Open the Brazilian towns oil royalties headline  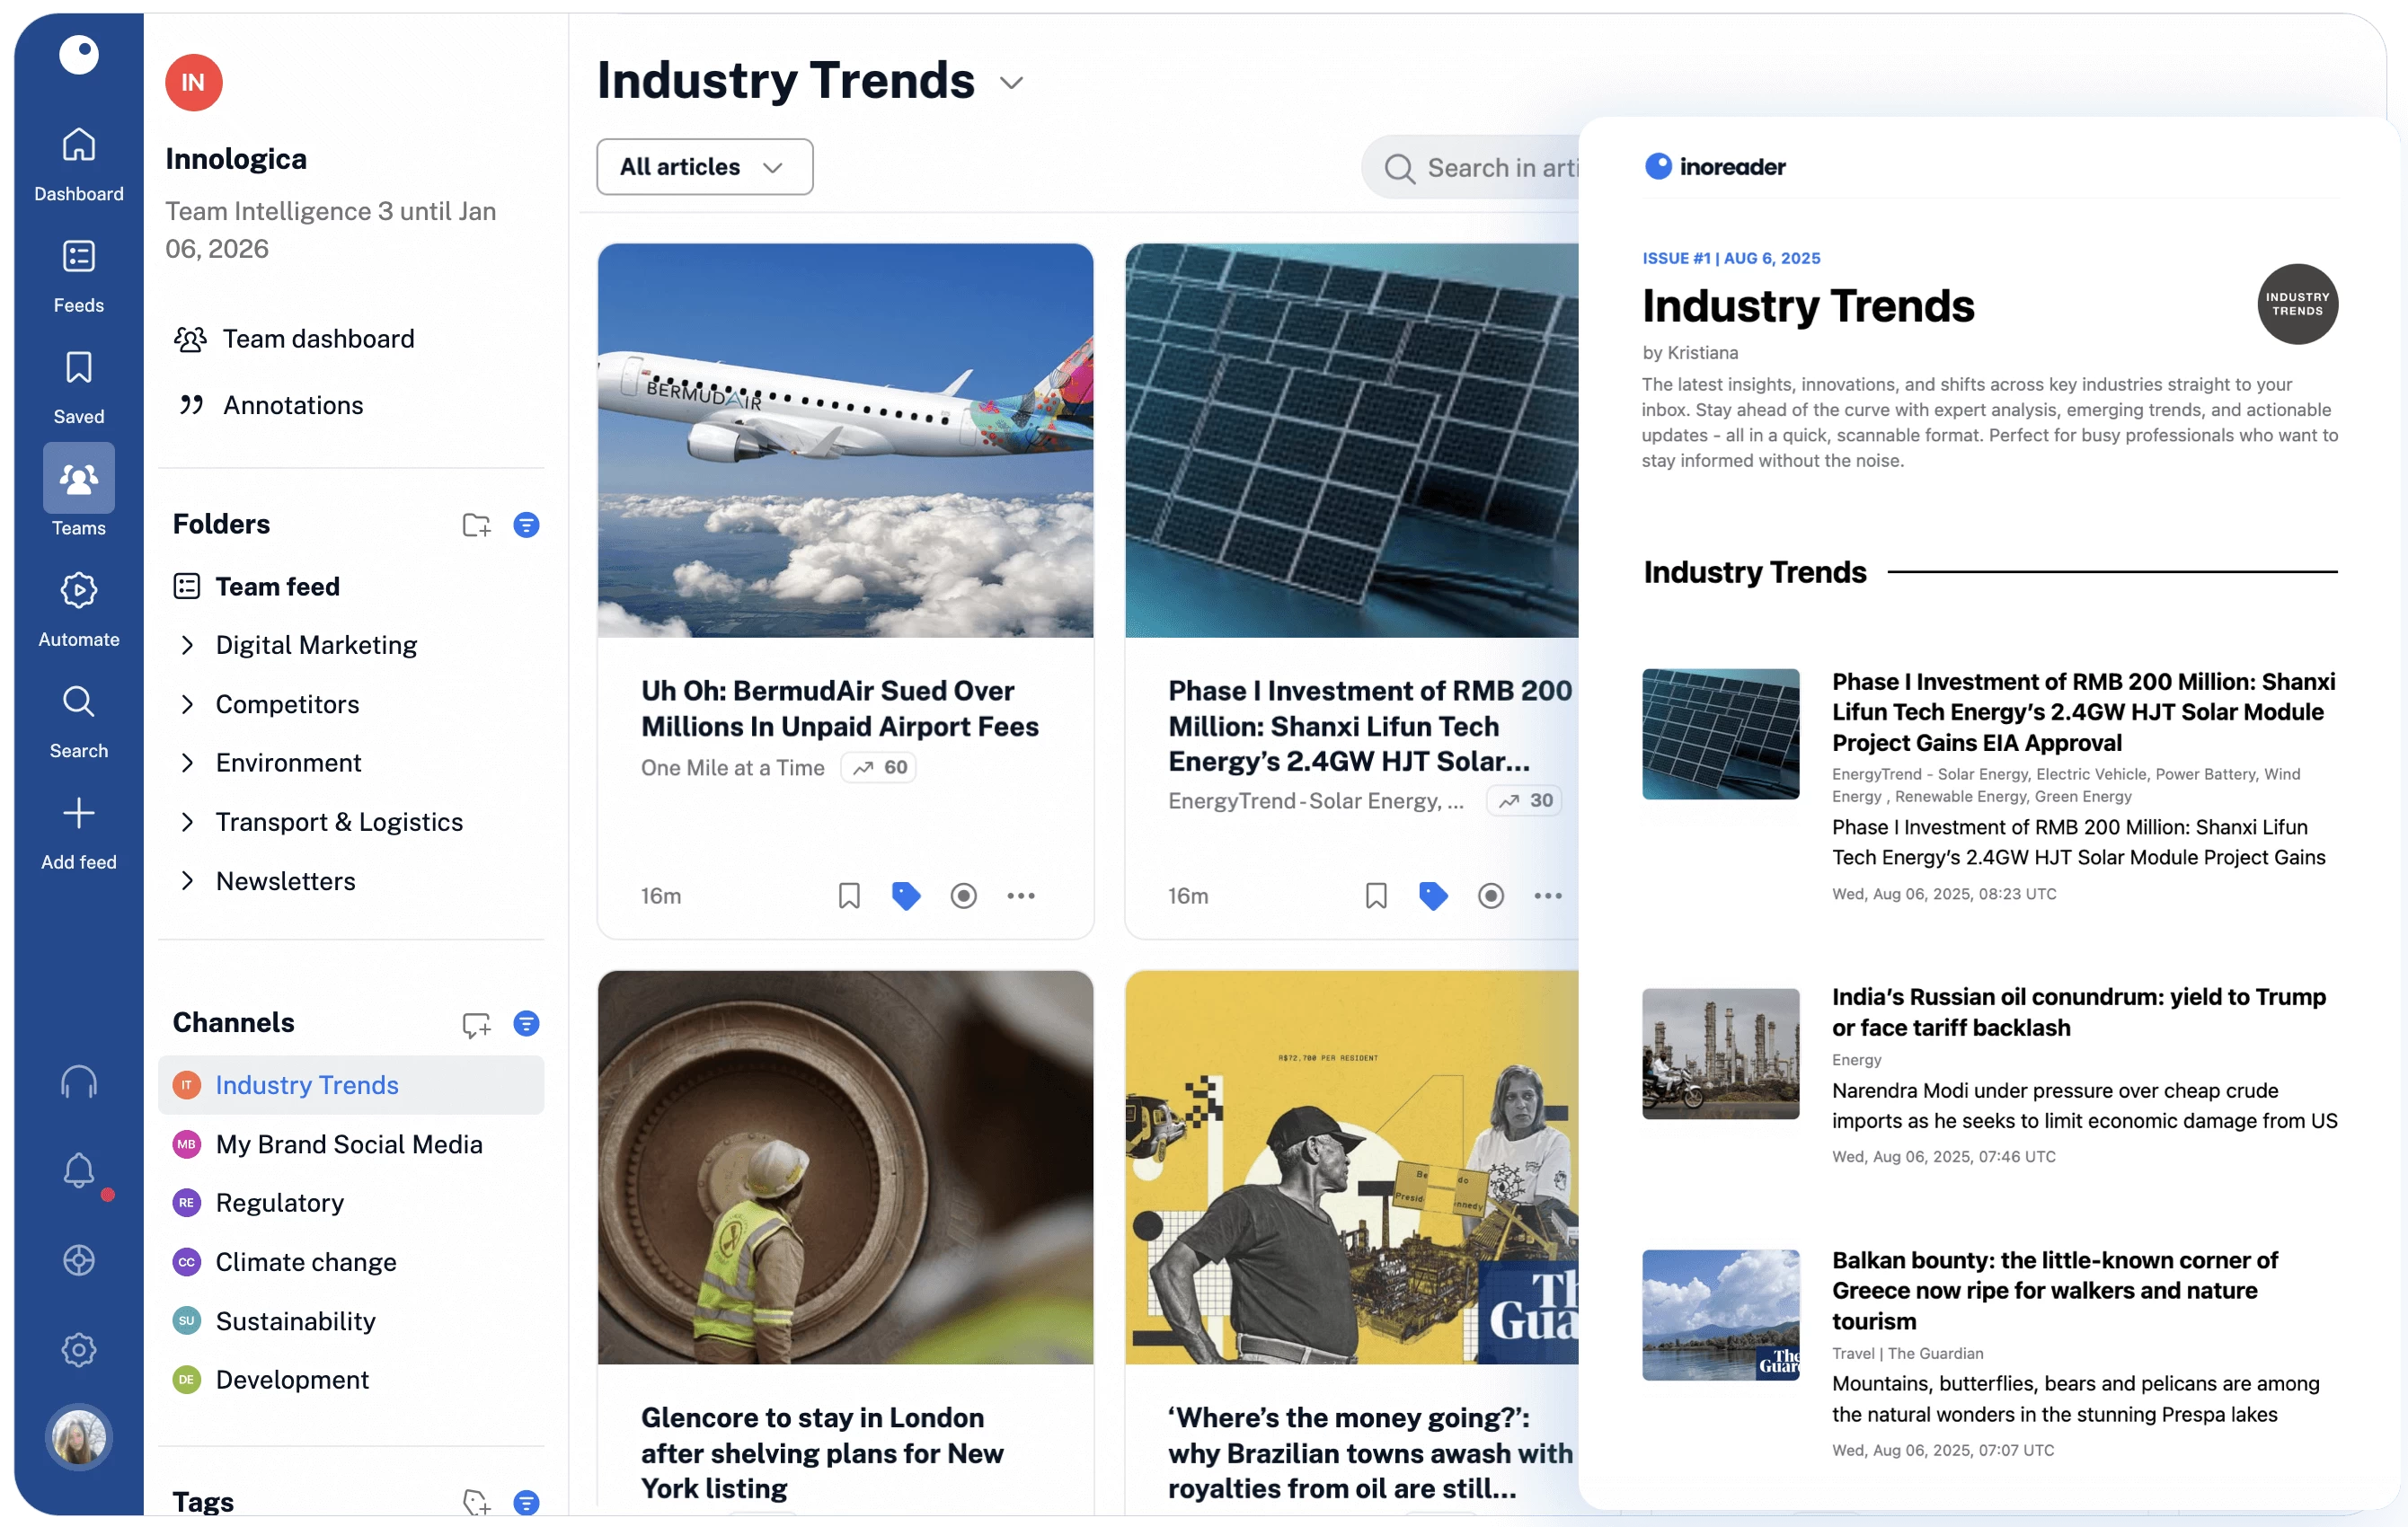[x=1370, y=1452]
